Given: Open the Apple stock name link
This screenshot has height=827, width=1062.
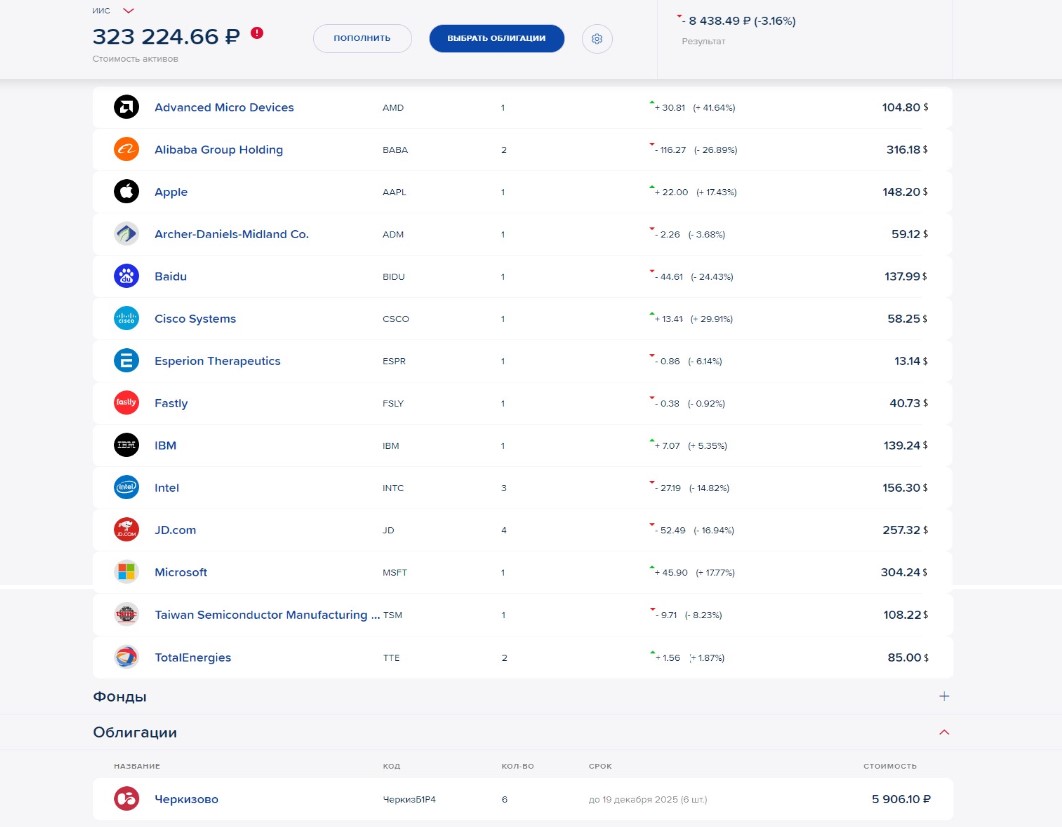Looking at the screenshot, I should 171,192.
